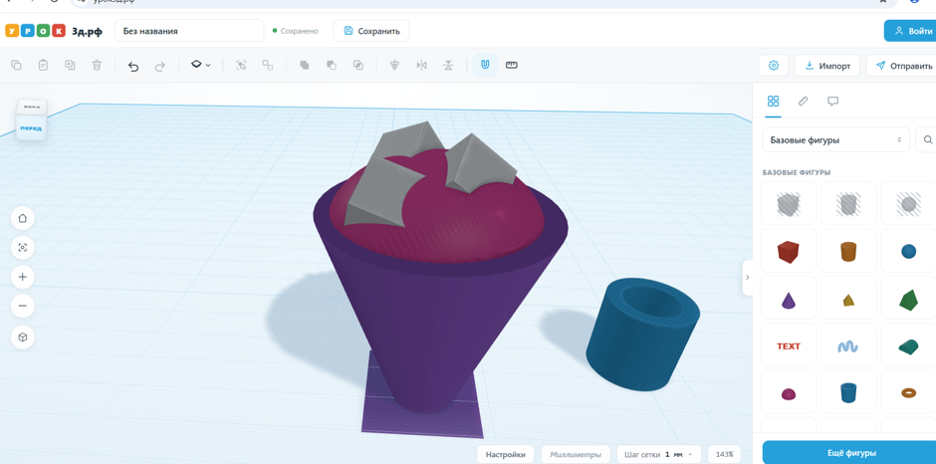Select the hollow sphere hole shape
This screenshot has height=464, width=936.
908,205
